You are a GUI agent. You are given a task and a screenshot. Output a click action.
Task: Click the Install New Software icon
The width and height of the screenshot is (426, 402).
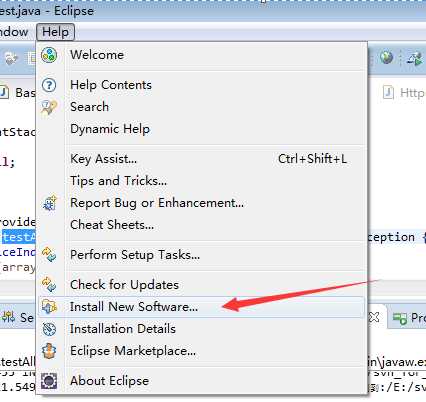click(x=49, y=307)
